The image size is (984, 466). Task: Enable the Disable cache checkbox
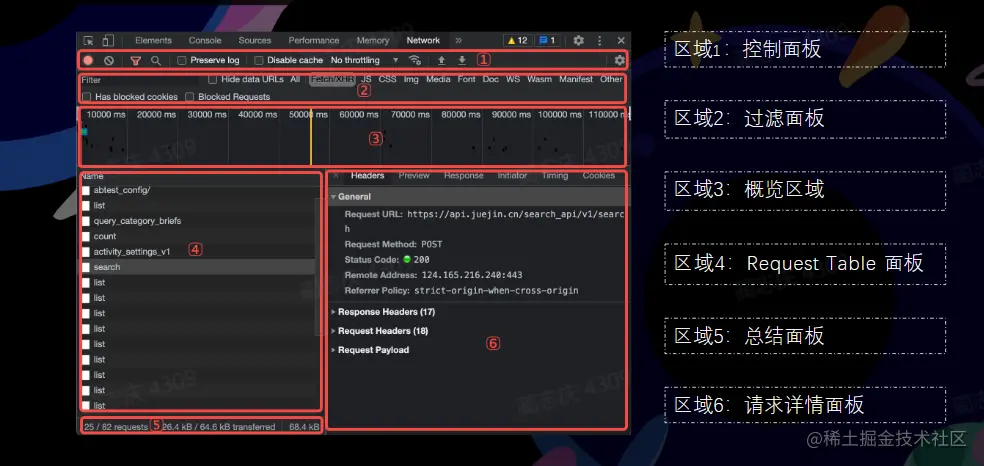[259, 60]
